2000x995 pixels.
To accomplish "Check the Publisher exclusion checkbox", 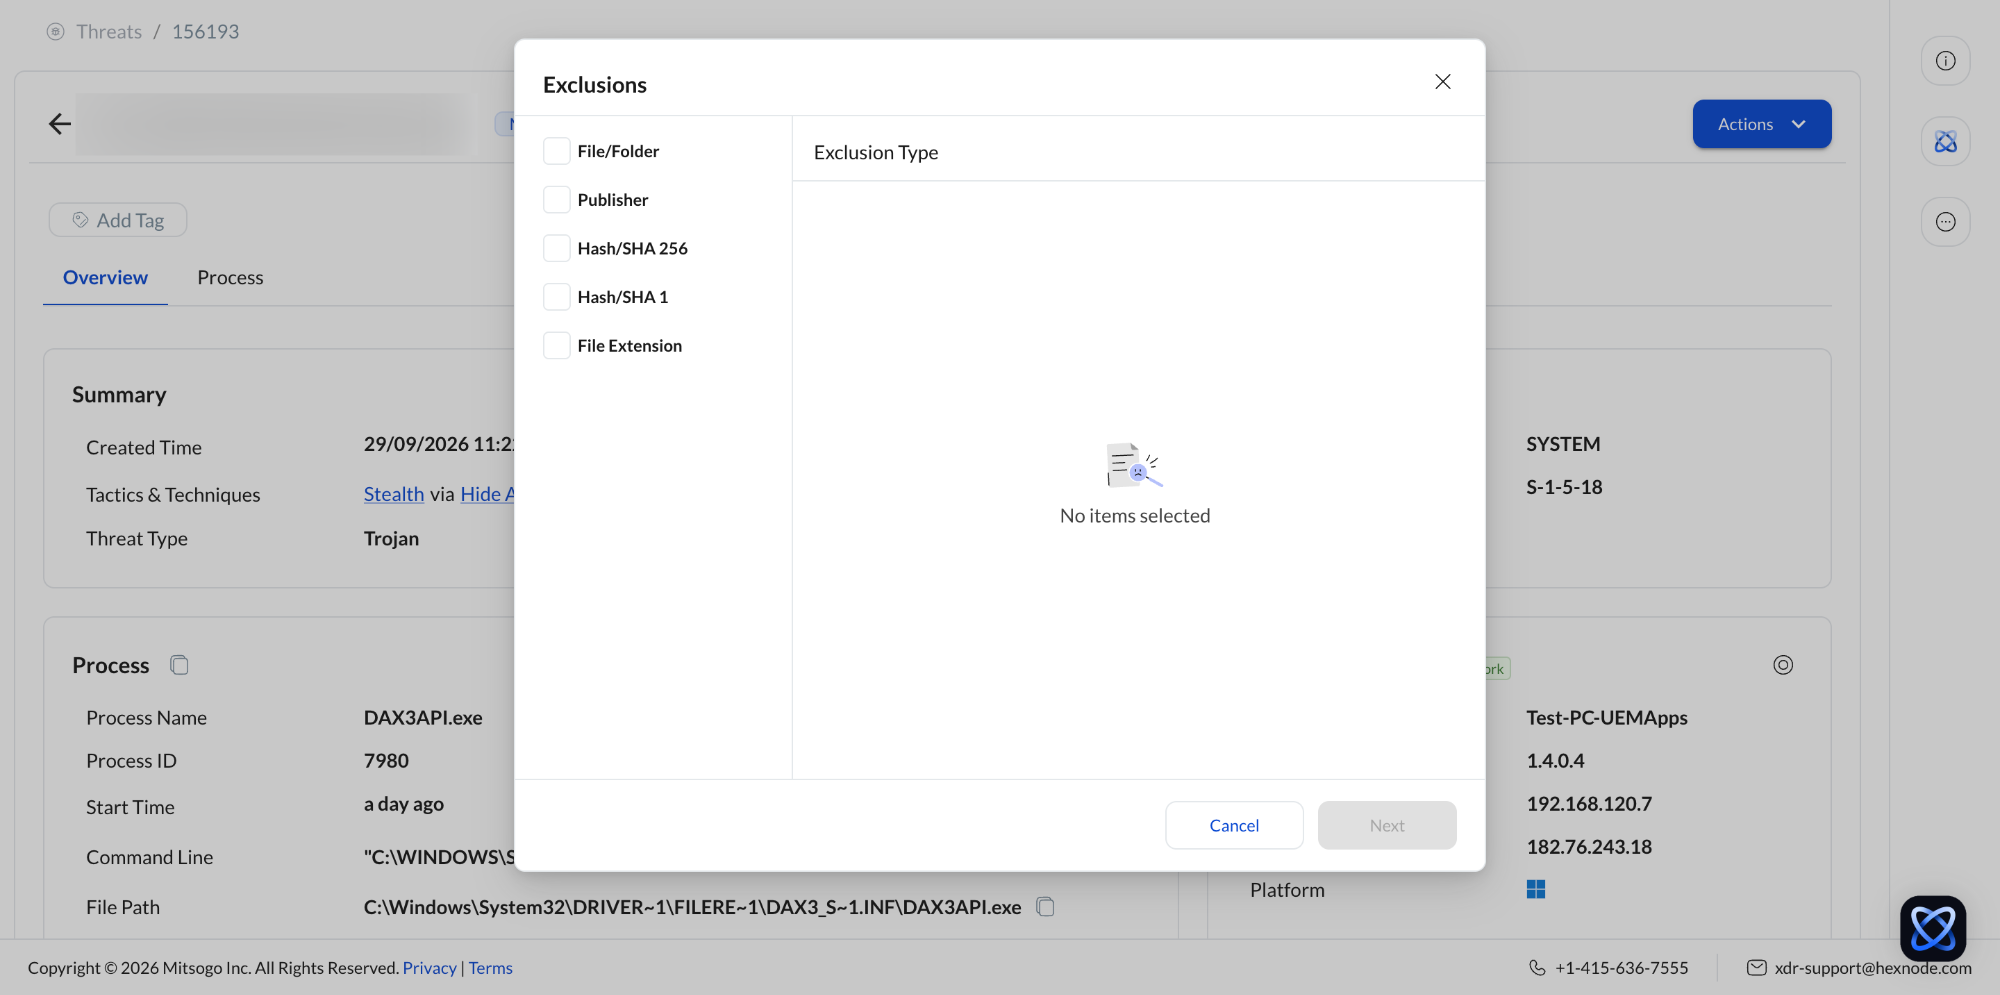I will coord(557,200).
